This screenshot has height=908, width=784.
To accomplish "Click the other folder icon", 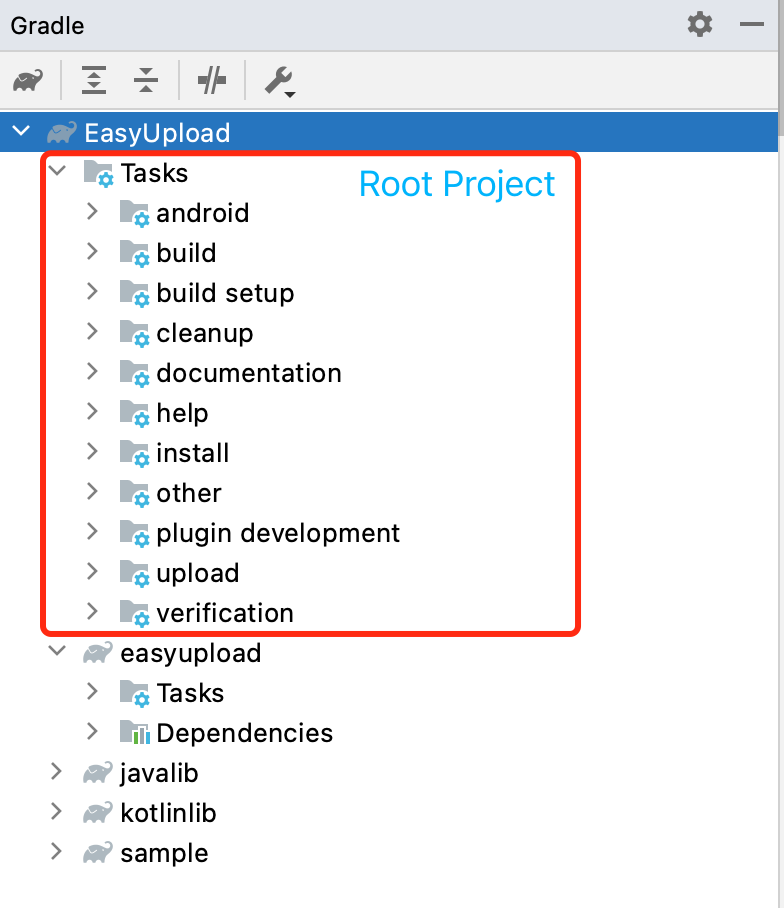I will pos(134,493).
